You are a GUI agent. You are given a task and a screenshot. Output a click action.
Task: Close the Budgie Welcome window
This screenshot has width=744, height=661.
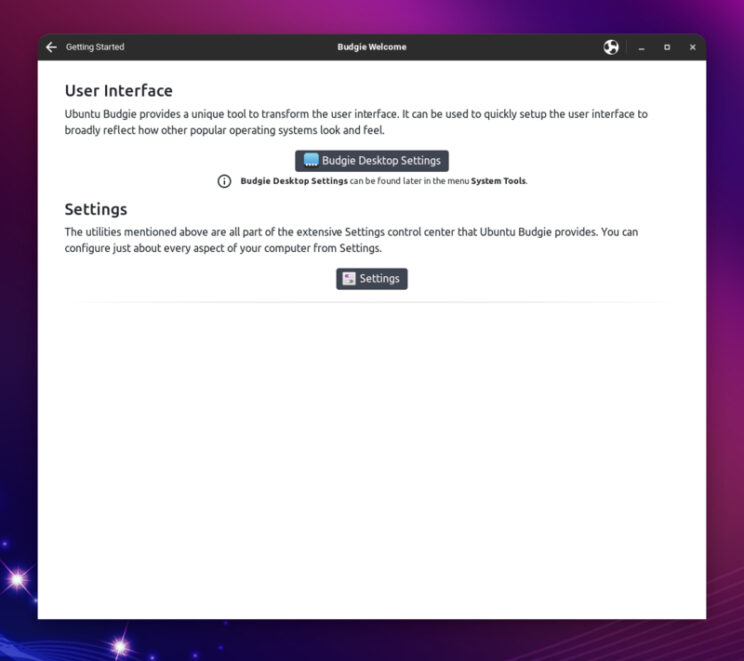pyautogui.click(x=692, y=47)
